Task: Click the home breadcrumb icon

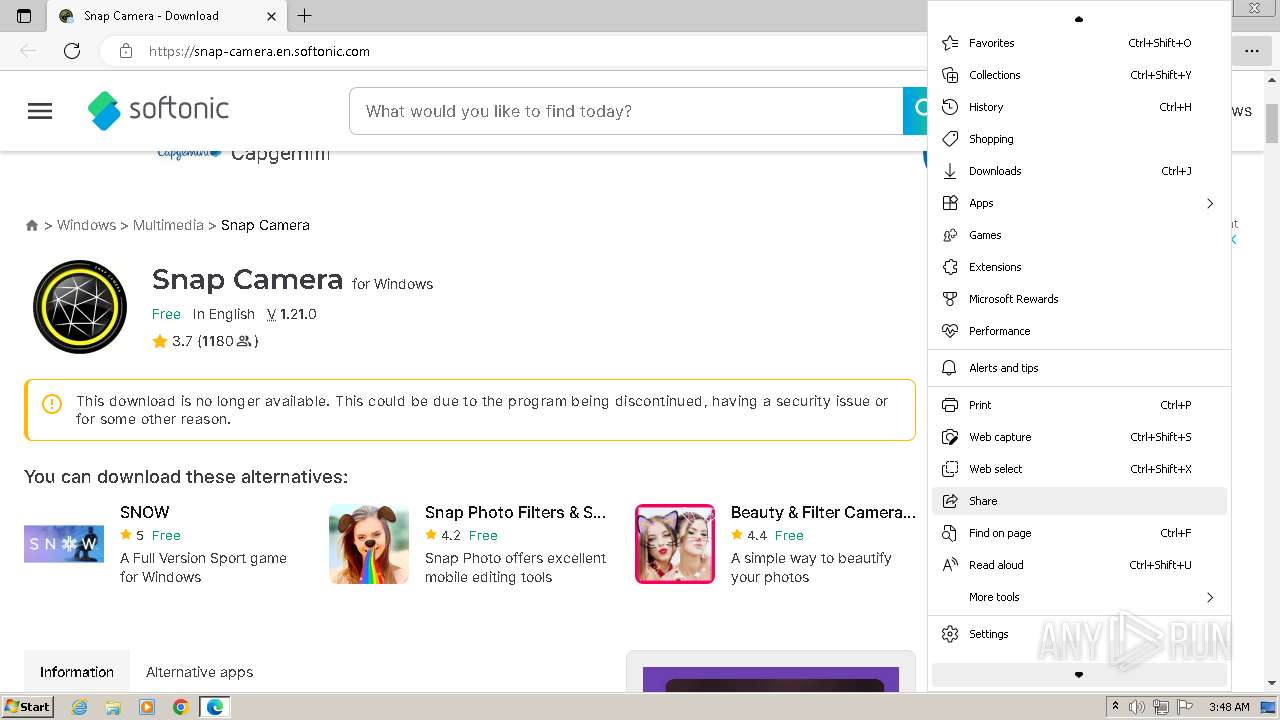Action: (x=32, y=226)
